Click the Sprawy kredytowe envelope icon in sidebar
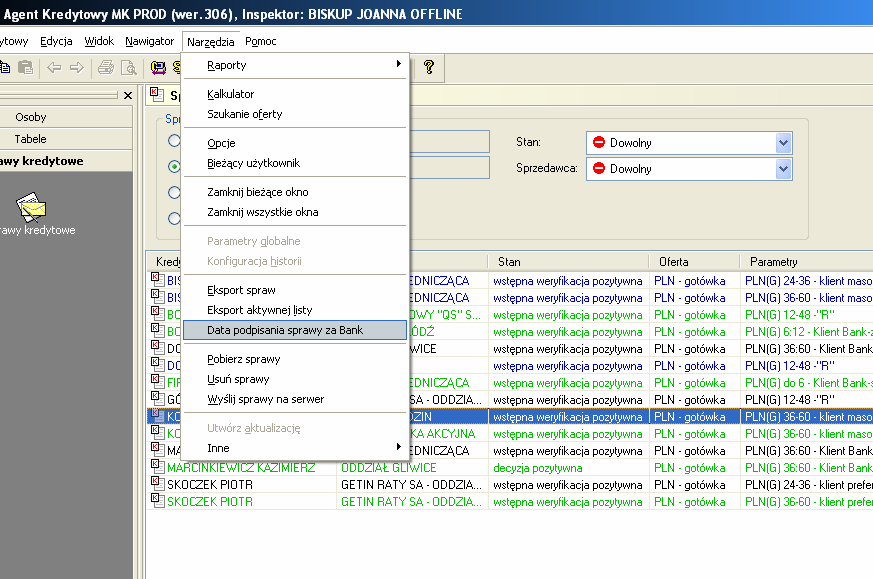873x579 pixels. (31, 207)
